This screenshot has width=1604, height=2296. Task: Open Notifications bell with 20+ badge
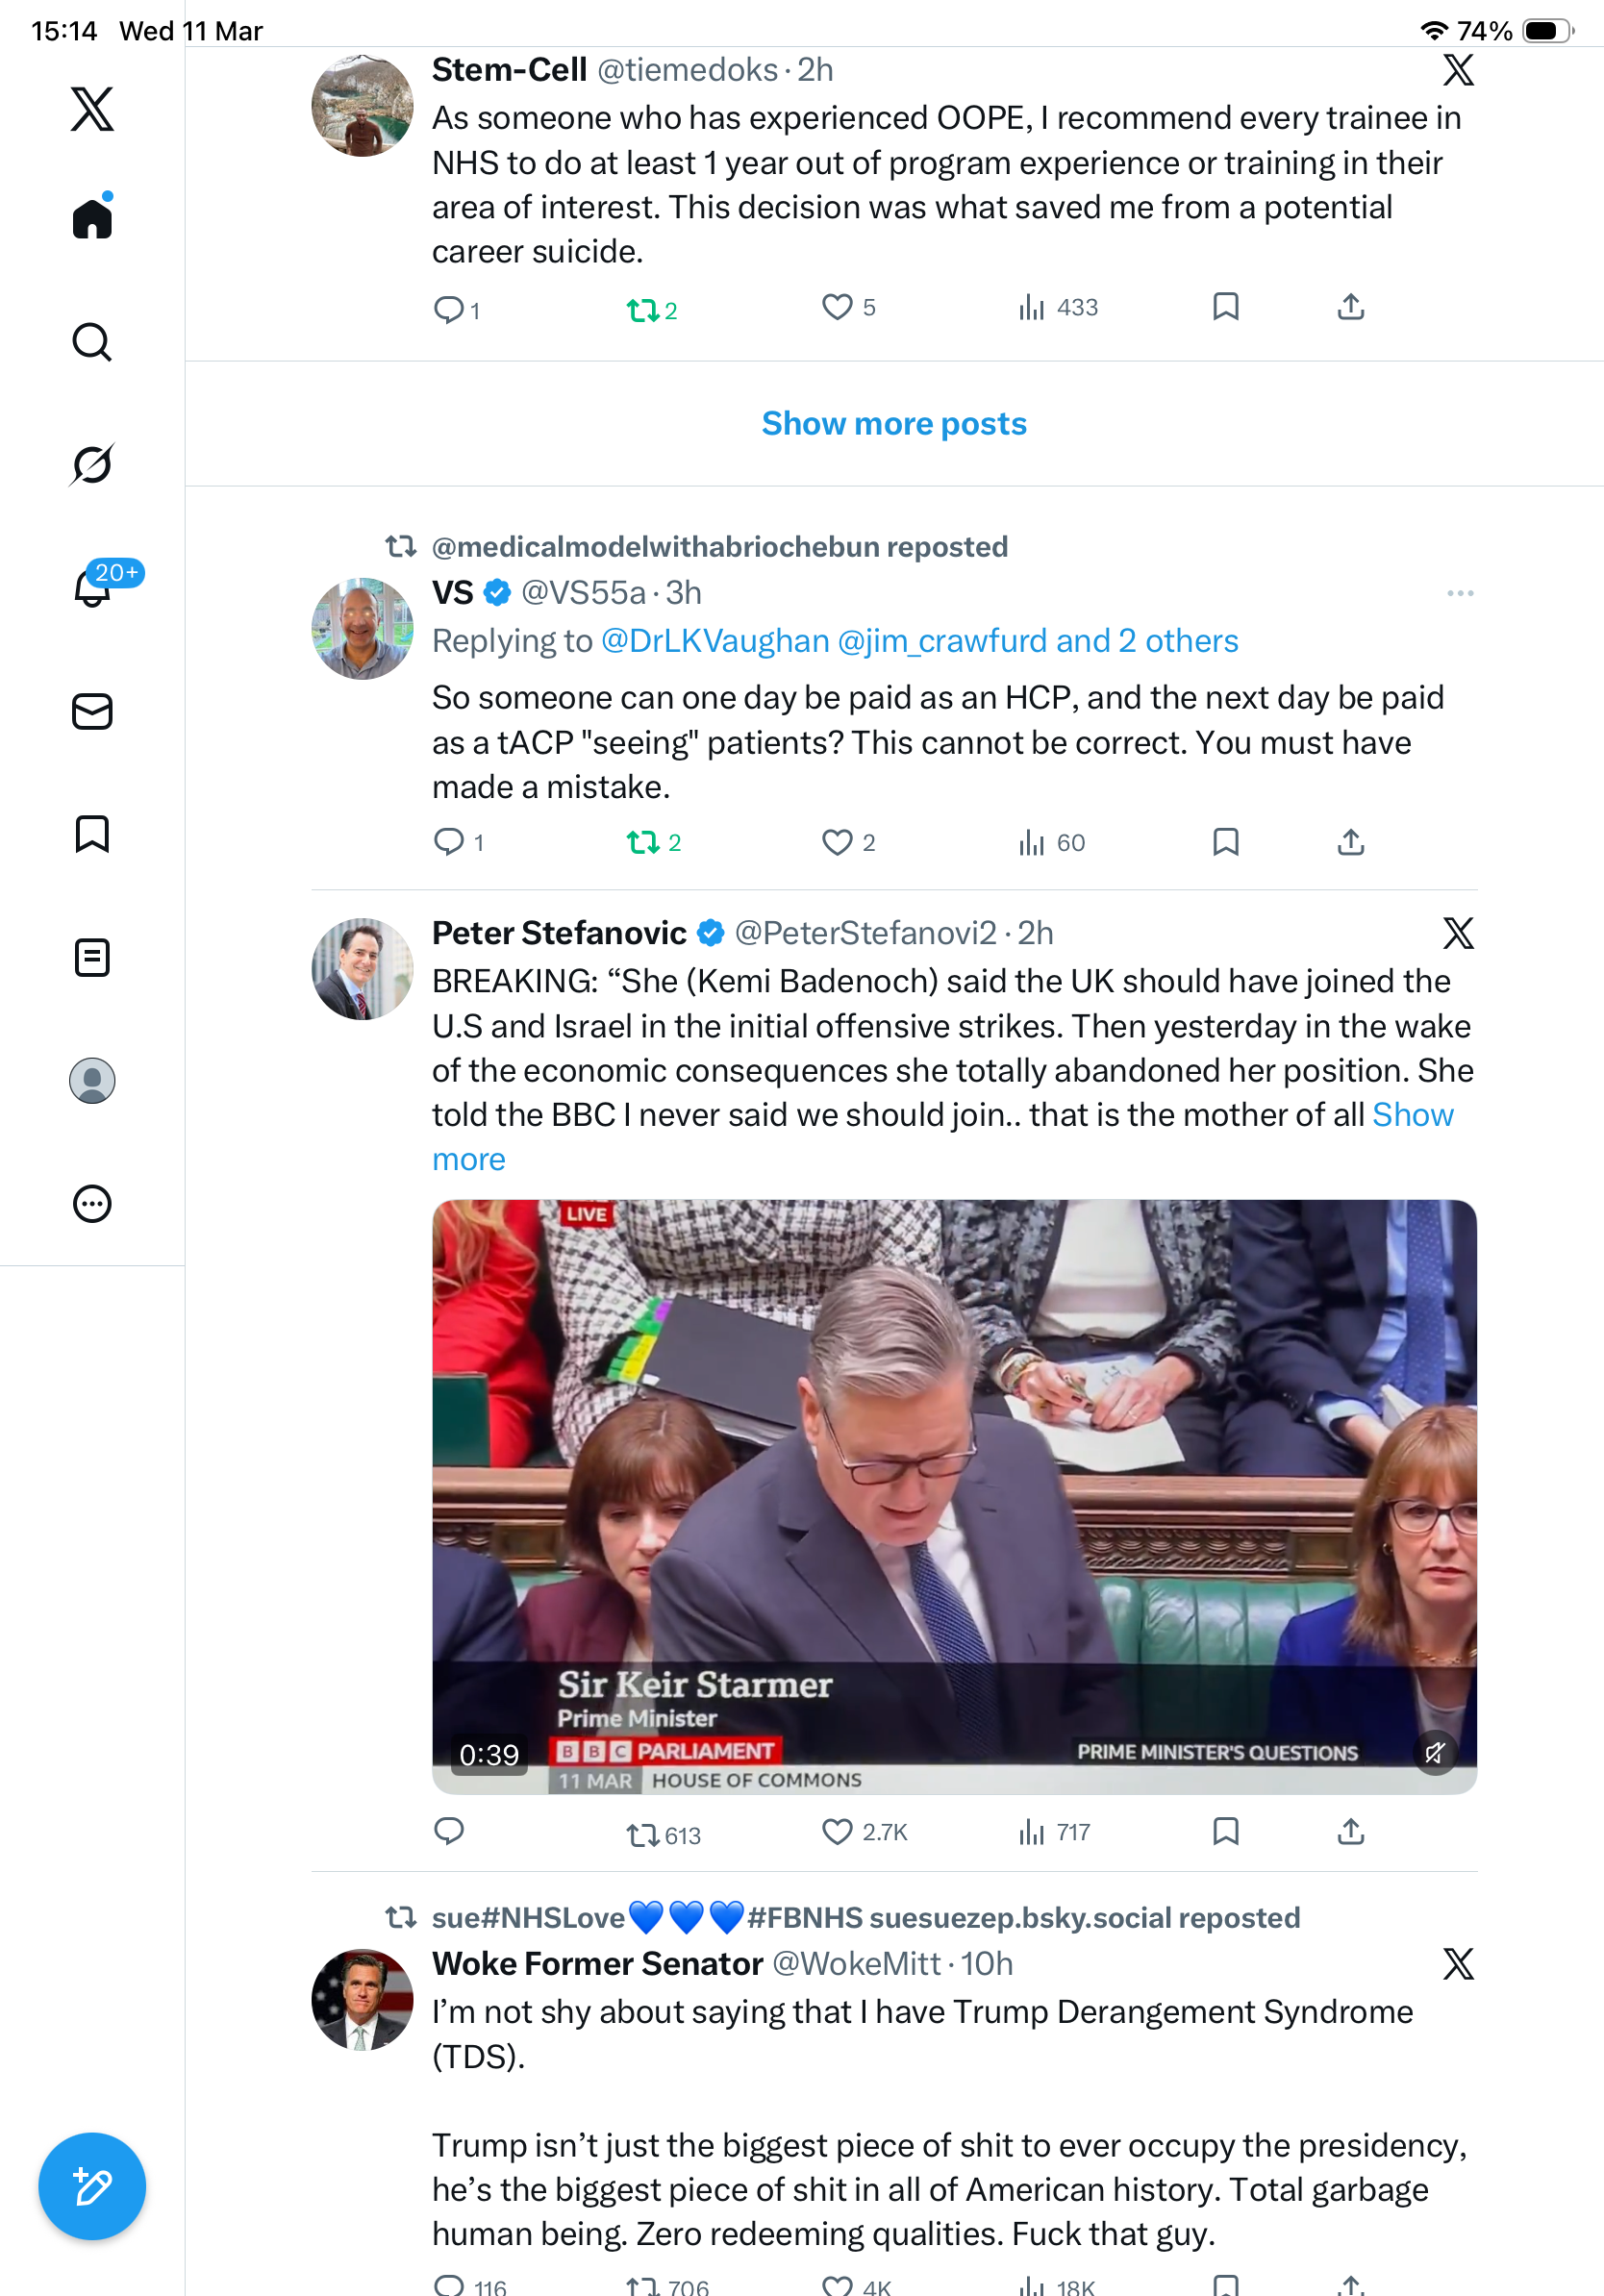(x=93, y=587)
